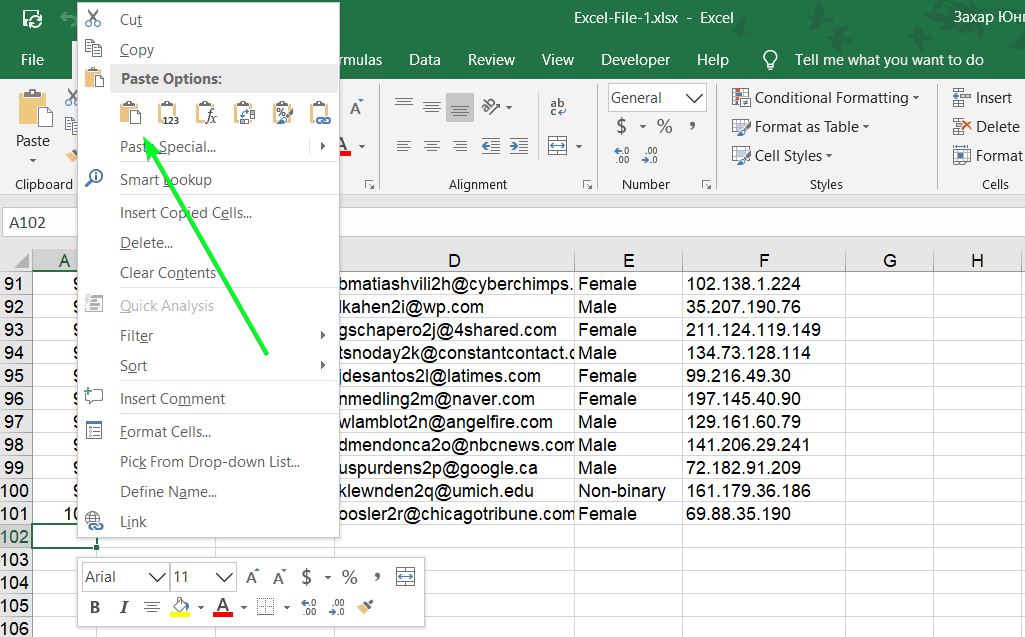The image size is (1025, 637).
Task: Open the General number format dropdown
Action: coord(694,98)
